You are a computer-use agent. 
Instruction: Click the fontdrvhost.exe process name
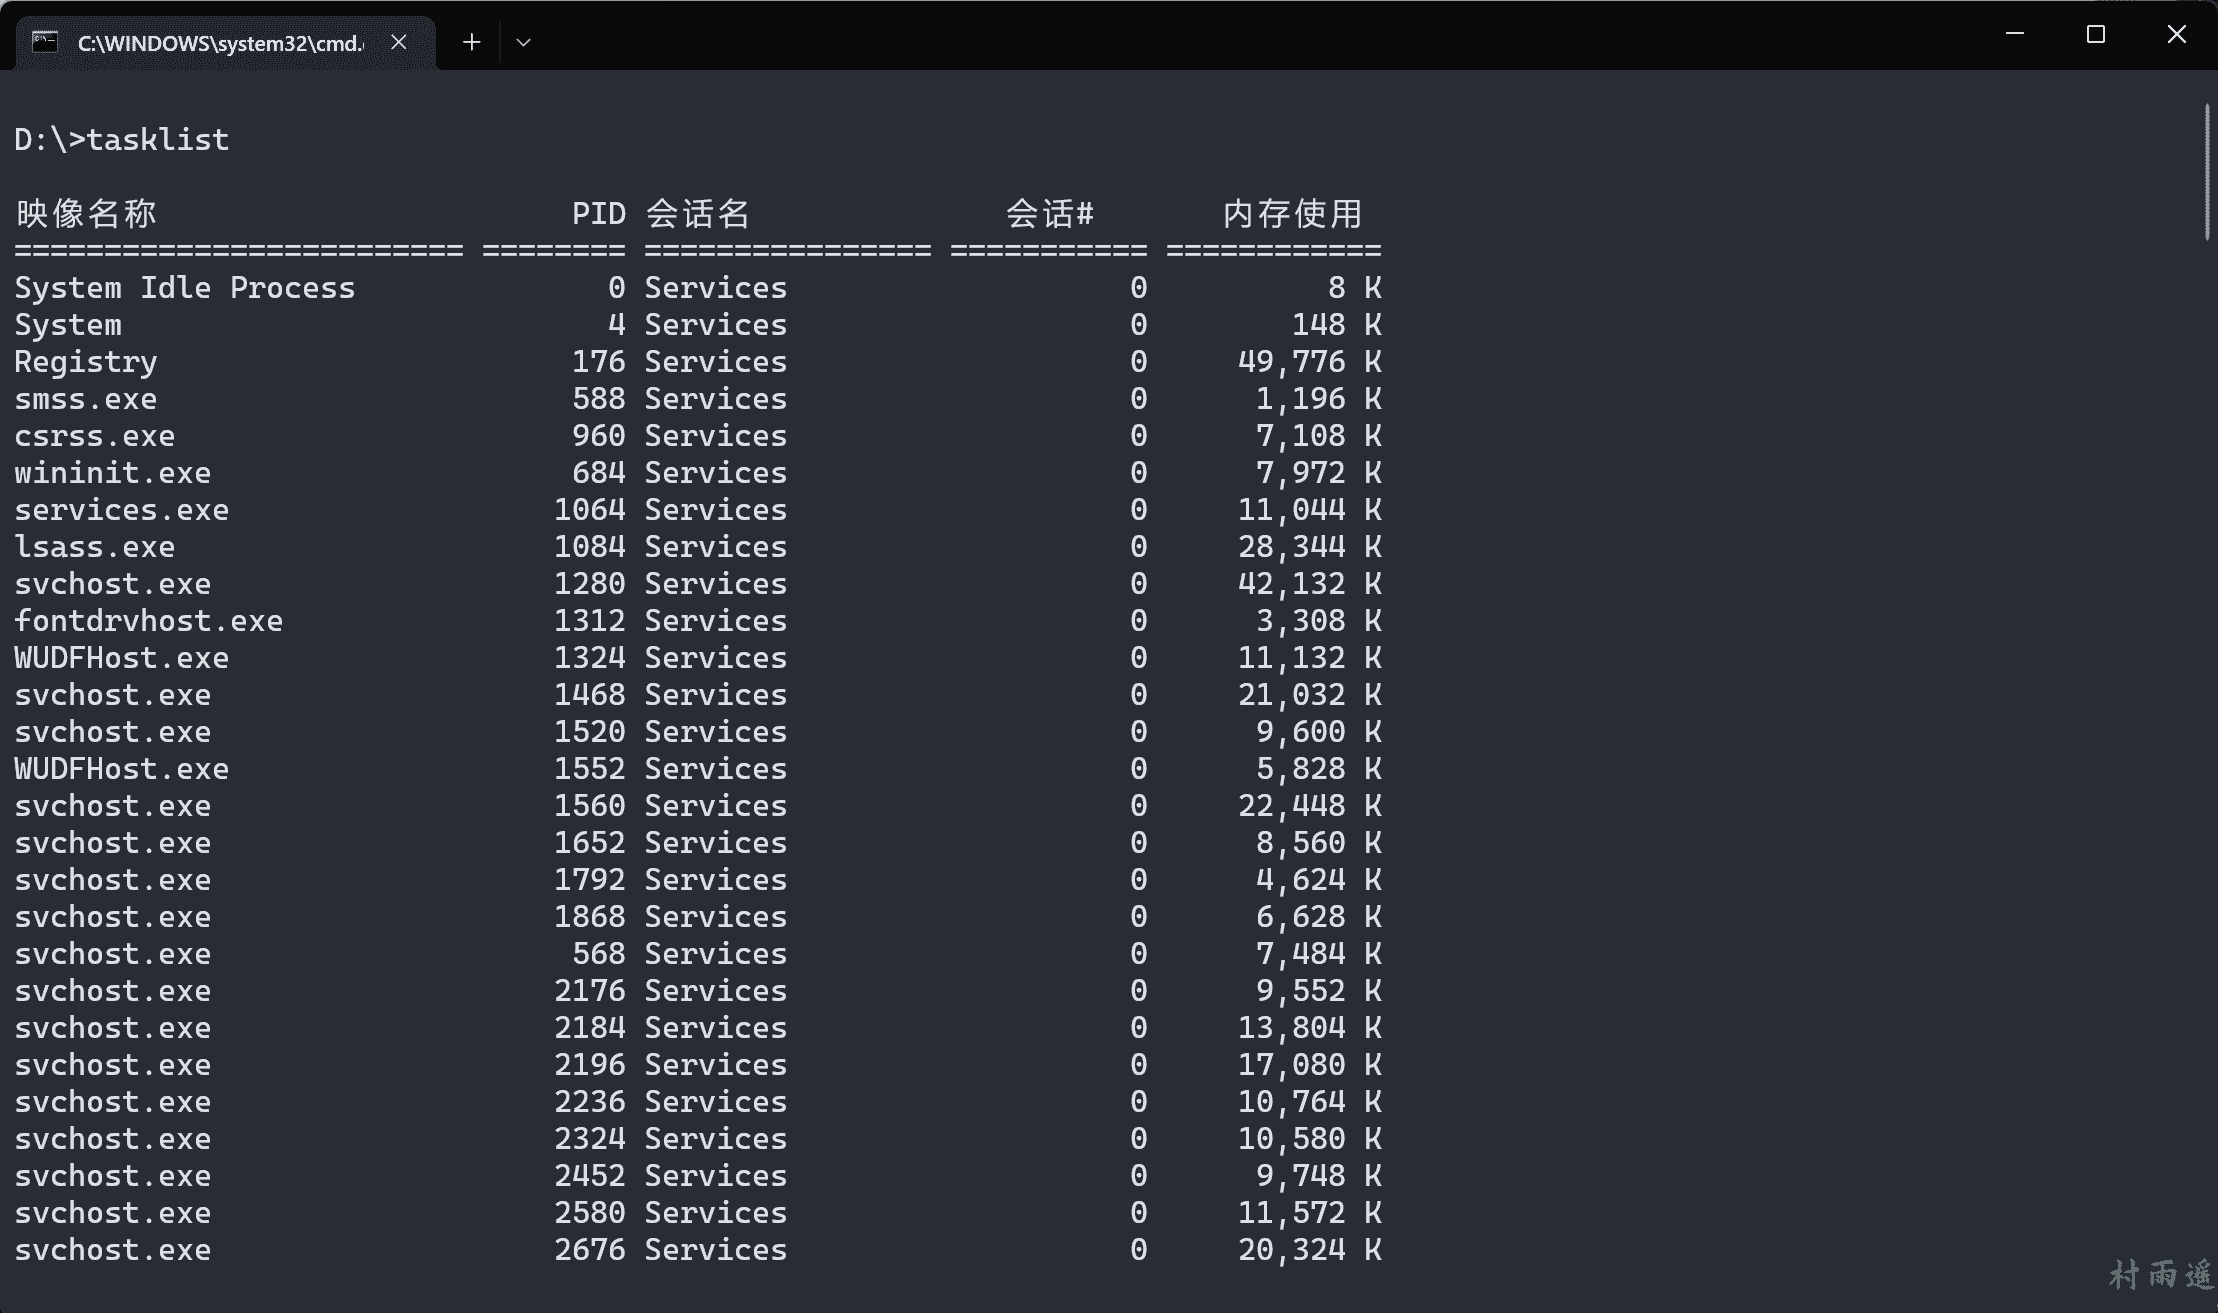(x=148, y=621)
